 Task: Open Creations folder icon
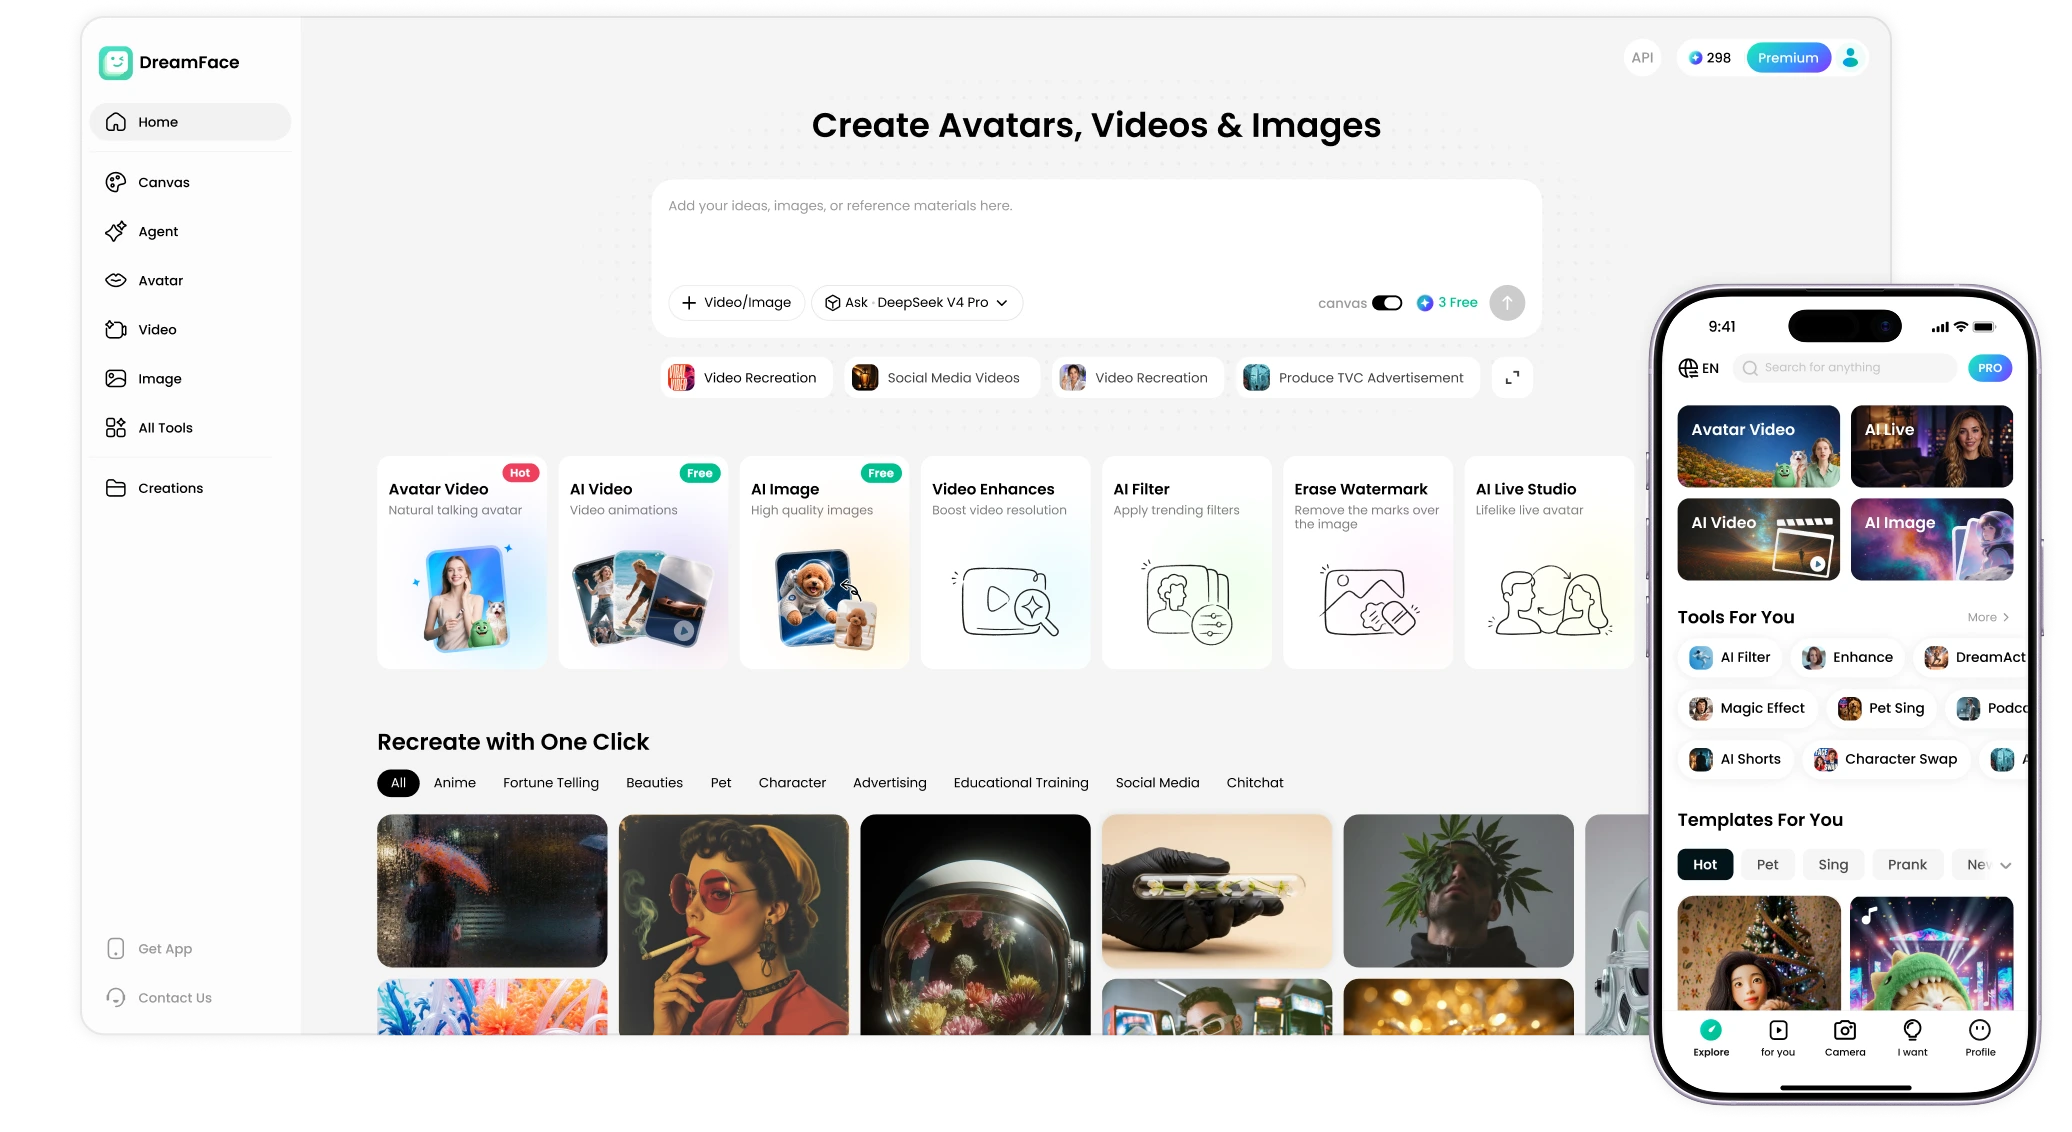[x=116, y=488]
